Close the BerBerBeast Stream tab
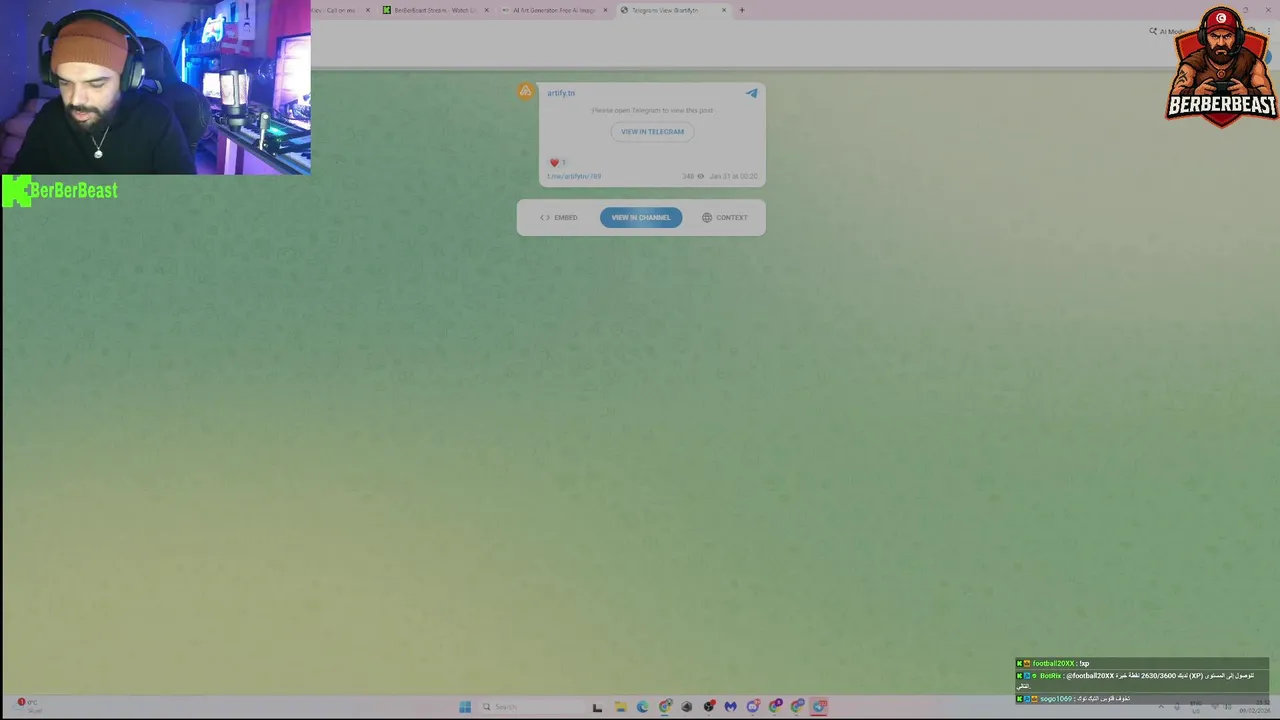This screenshot has height=720, width=1280. click(x=487, y=10)
